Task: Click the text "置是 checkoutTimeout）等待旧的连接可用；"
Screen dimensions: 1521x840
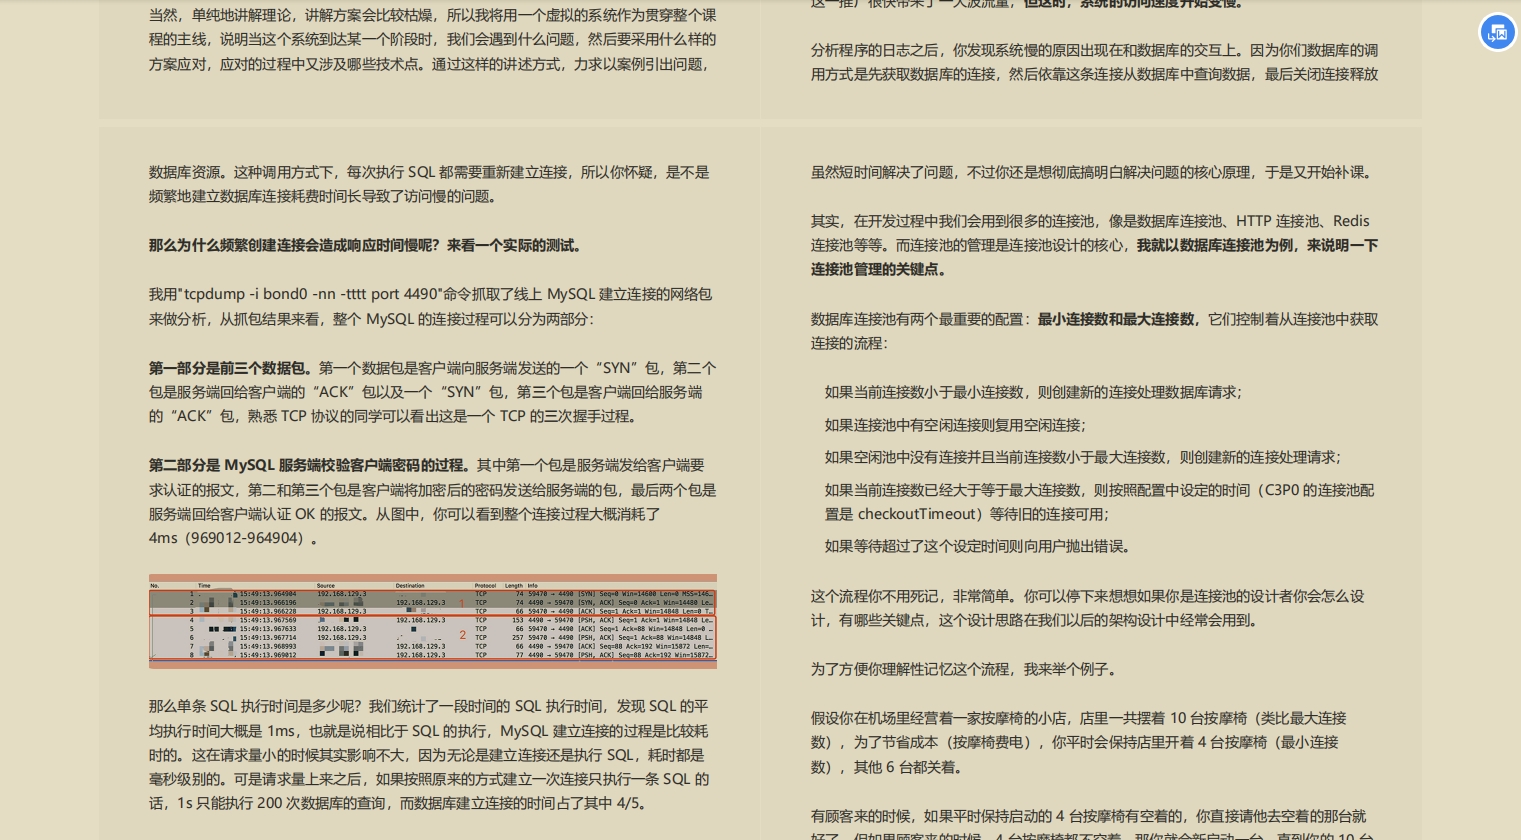Action: coord(967,514)
